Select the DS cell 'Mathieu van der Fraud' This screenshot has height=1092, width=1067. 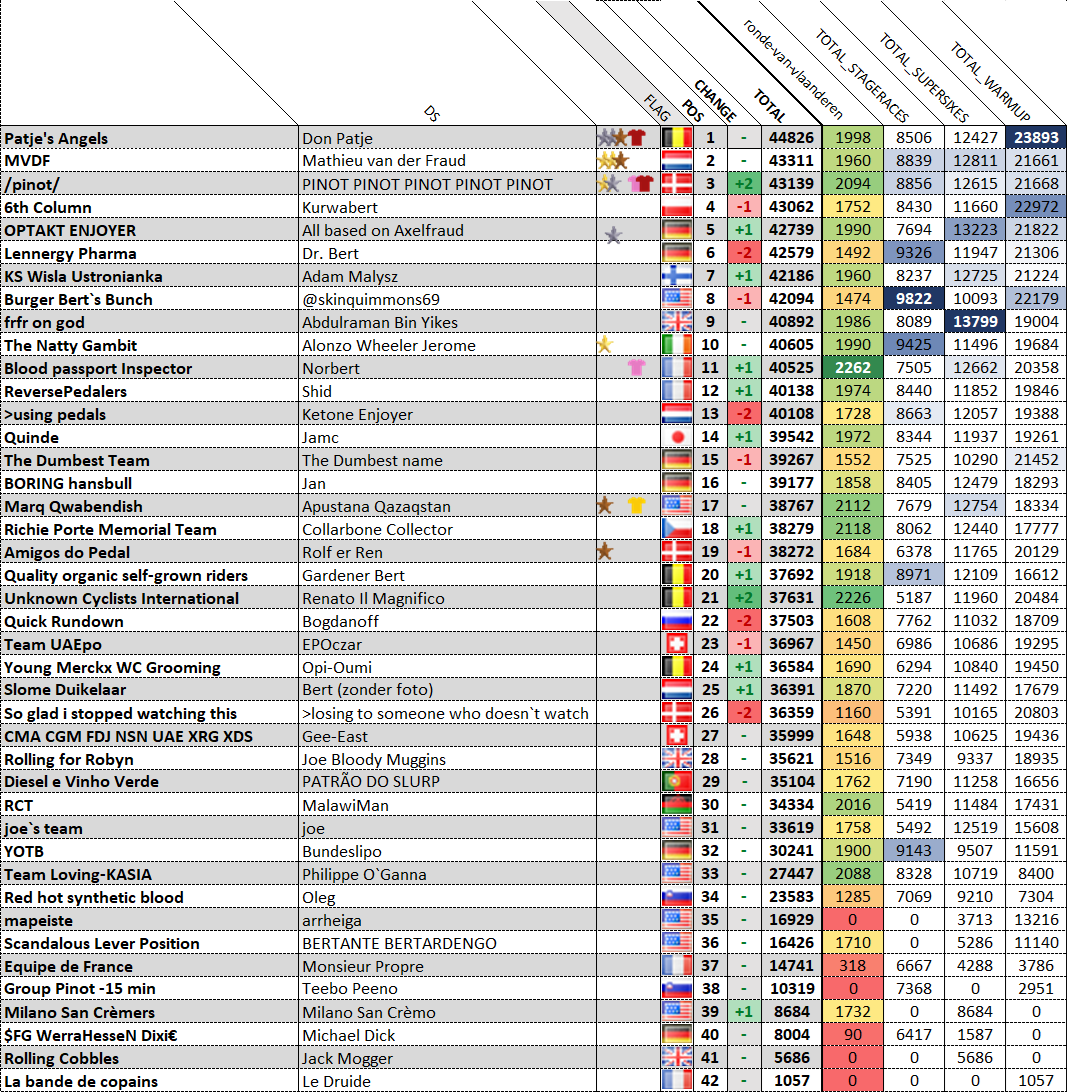coord(447,161)
